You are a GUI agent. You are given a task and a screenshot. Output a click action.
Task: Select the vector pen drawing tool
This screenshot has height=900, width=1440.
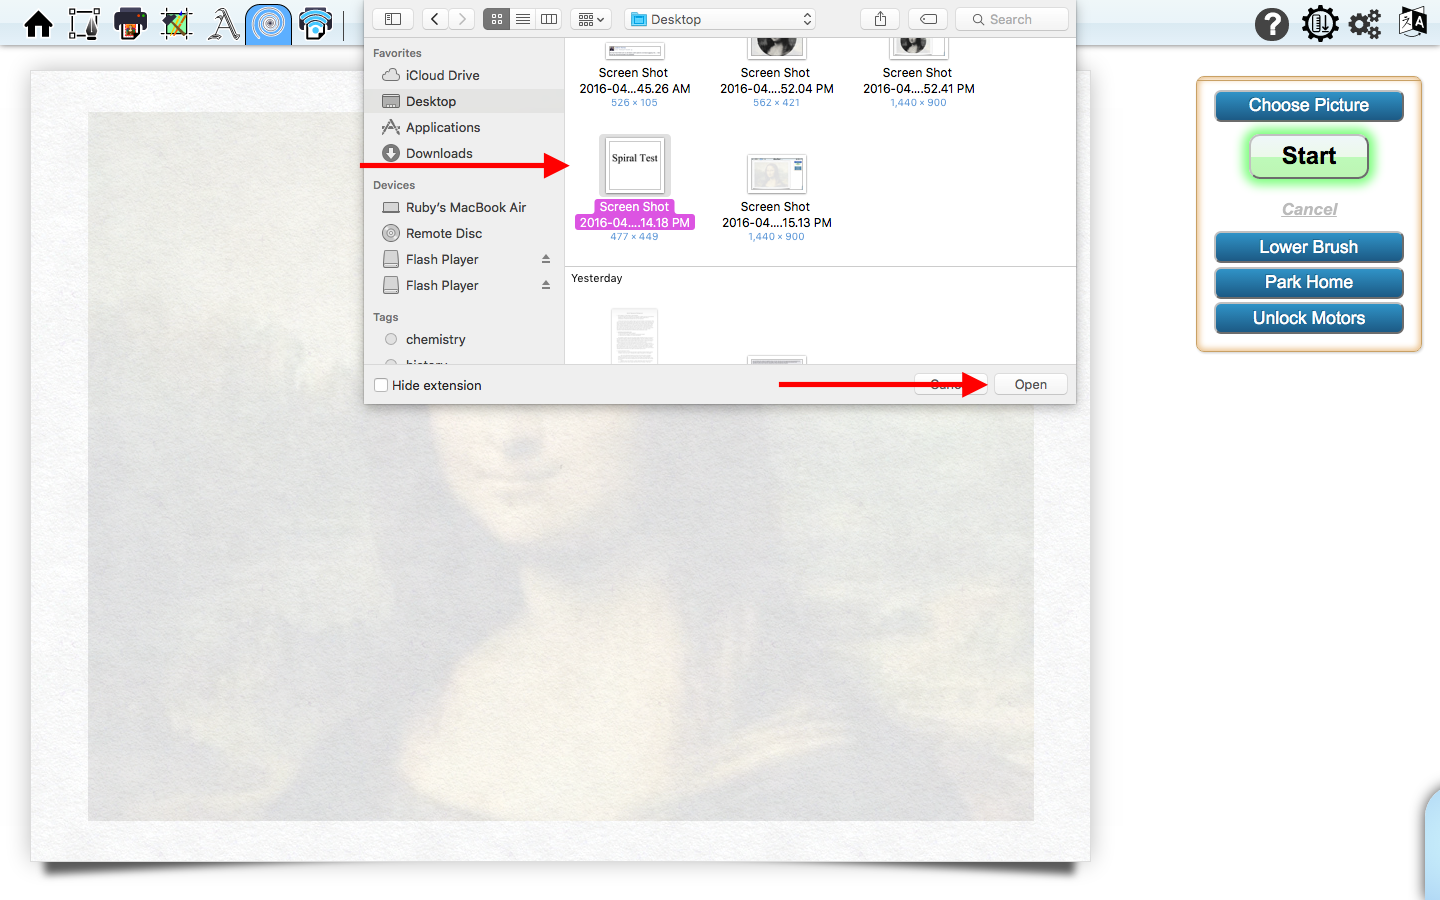tap(84, 23)
